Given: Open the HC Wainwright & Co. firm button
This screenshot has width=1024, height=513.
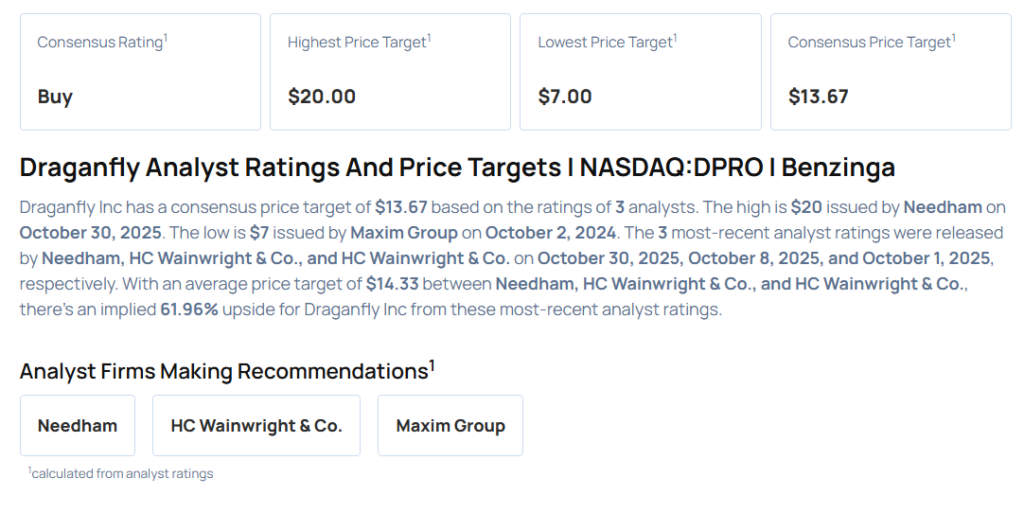Looking at the screenshot, I should click(256, 425).
